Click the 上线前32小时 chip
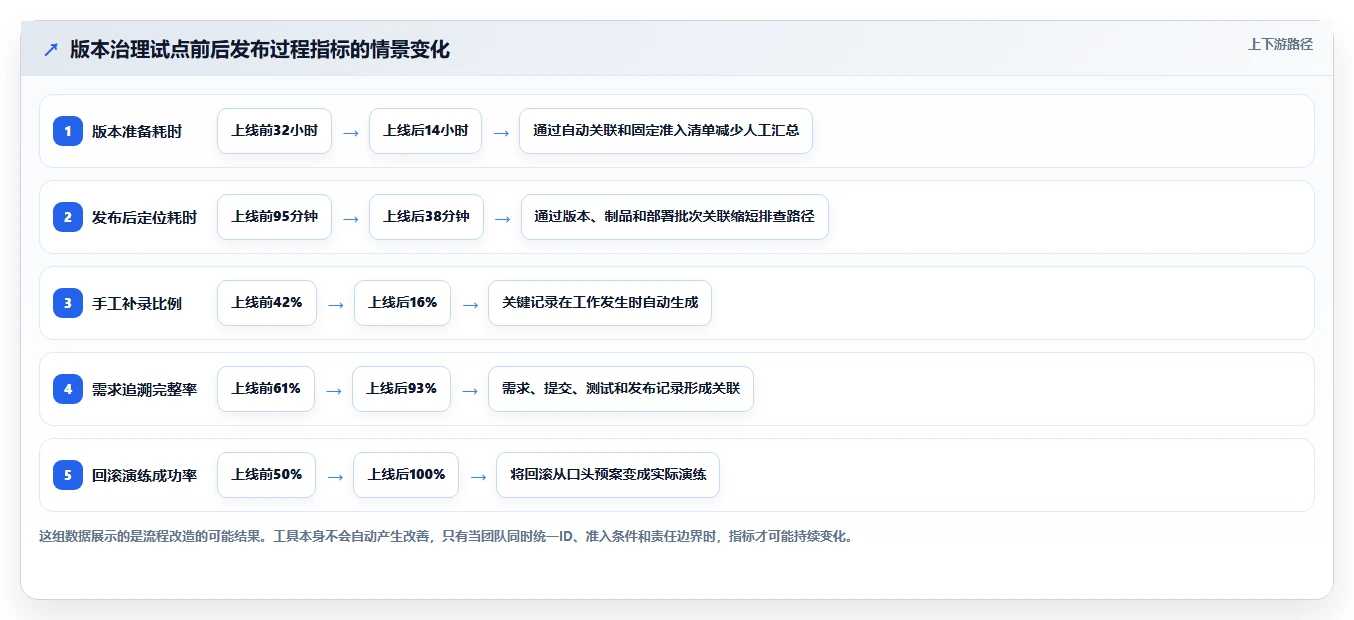1354x620 pixels. [274, 131]
